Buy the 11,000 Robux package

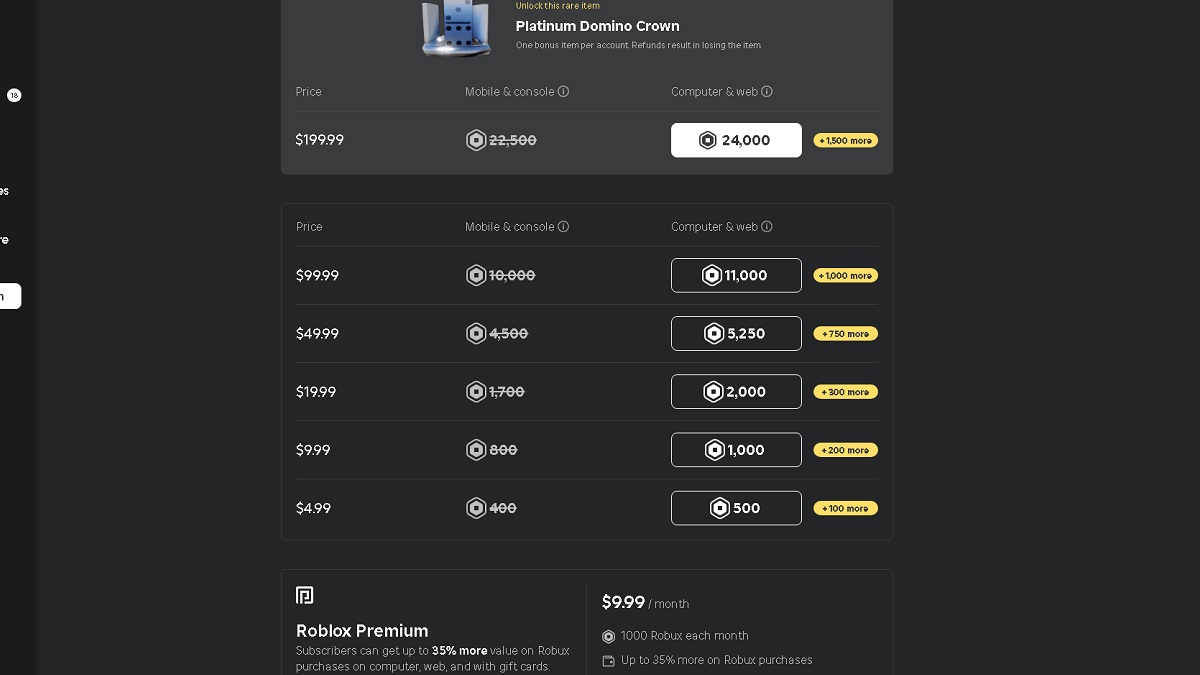[x=736, y=275]
